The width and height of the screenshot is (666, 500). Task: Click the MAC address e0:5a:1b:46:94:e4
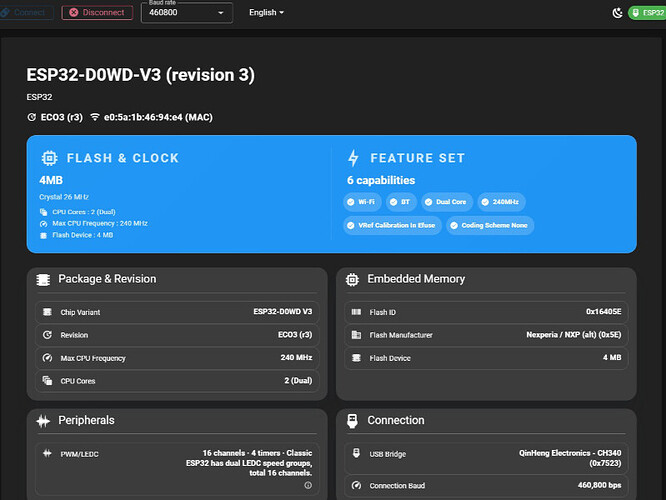point(158,117)
